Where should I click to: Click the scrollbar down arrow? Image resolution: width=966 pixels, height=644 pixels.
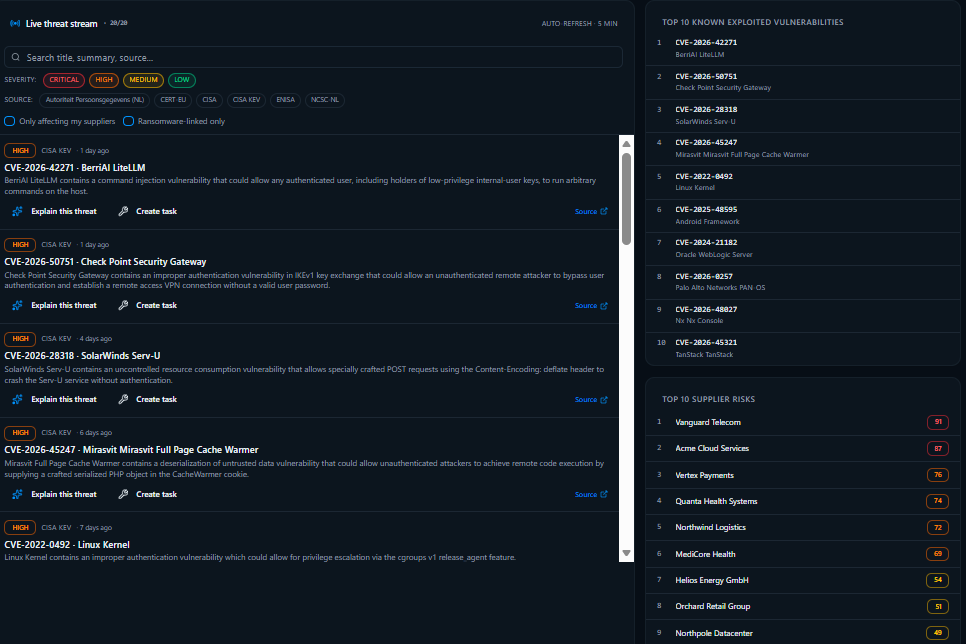point(627,553)
